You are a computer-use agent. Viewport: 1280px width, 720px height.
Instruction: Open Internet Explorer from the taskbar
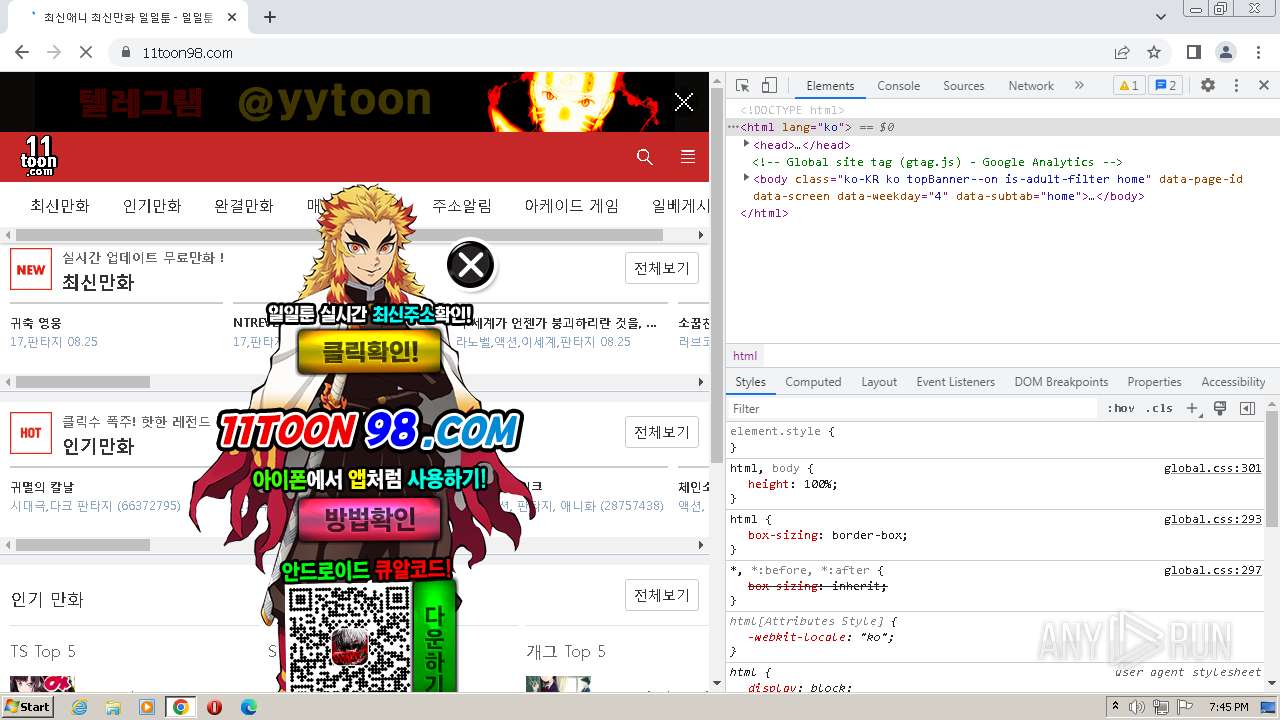[x=79, y=707]
